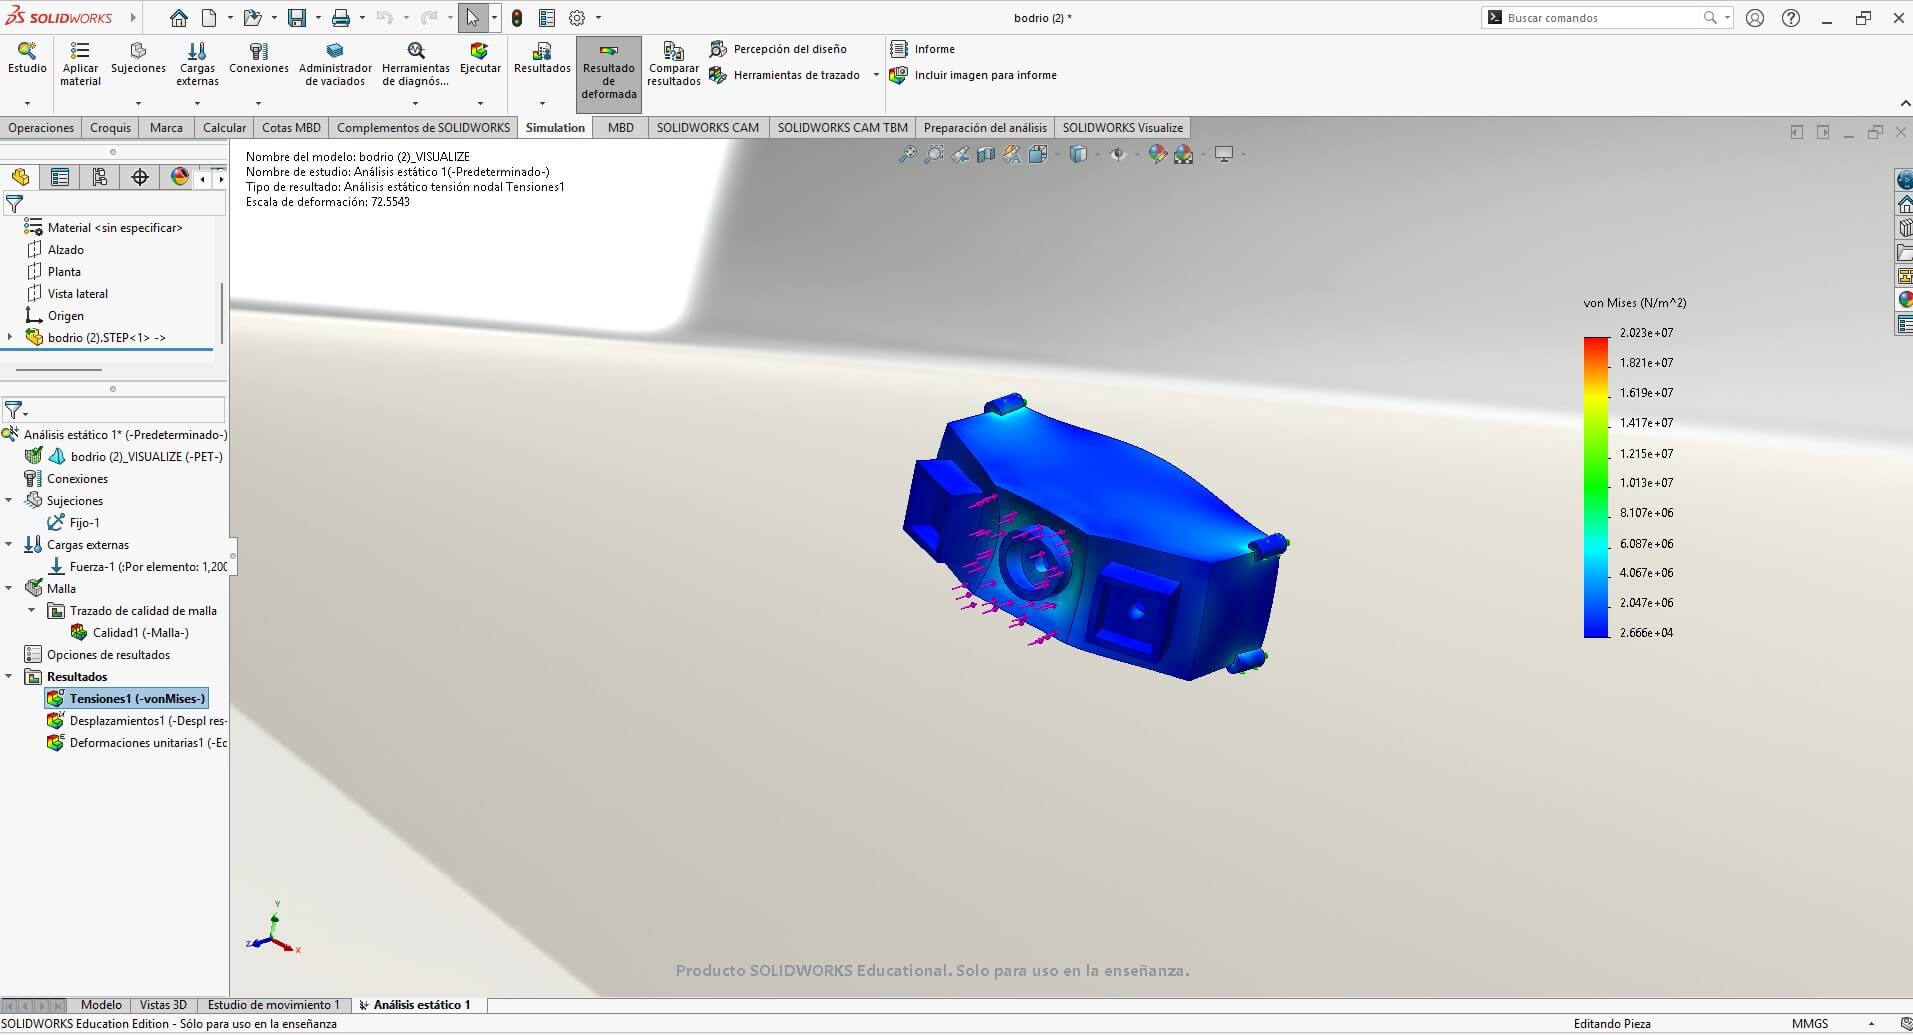The image size is (1913, 1035).
Task: Open Herramientas de diagnóstico tool
Action: pos(416,64)
